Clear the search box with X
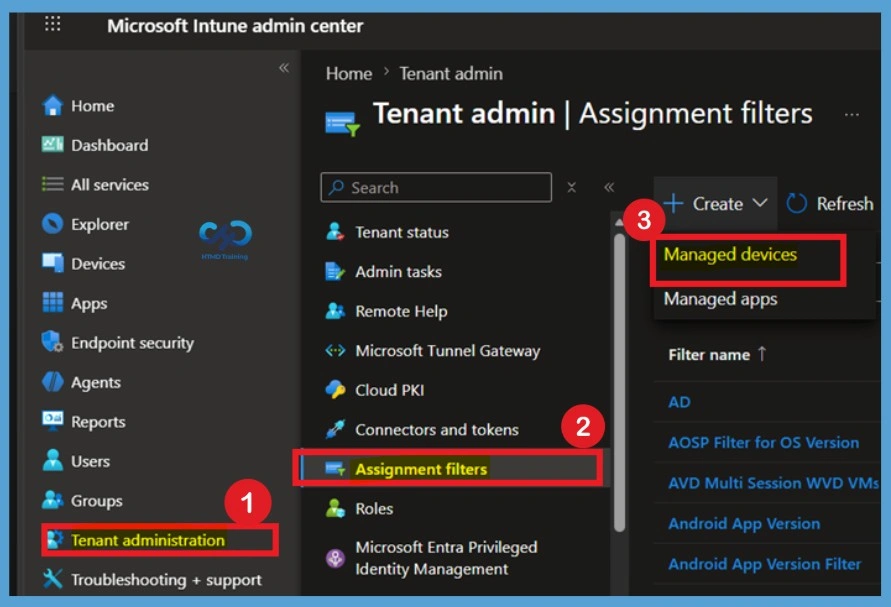The image size is (891, 607). tap(572, 187)
